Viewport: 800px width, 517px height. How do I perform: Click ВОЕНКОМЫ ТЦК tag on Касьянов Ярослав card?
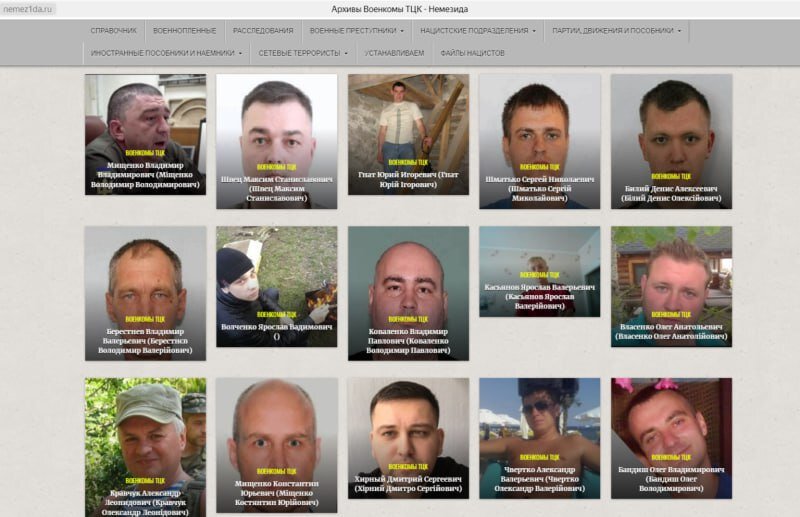click(540, 275)
